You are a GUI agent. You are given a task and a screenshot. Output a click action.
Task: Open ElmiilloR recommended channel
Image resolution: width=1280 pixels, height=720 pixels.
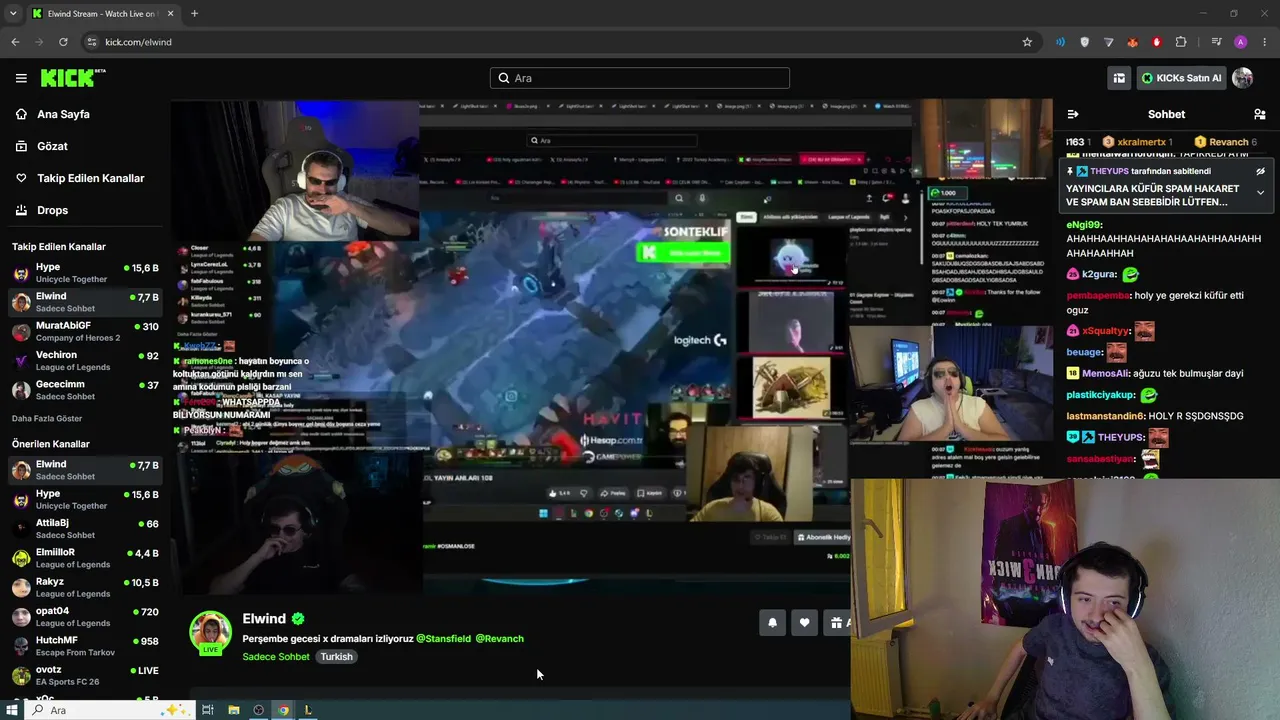point(85,558)
